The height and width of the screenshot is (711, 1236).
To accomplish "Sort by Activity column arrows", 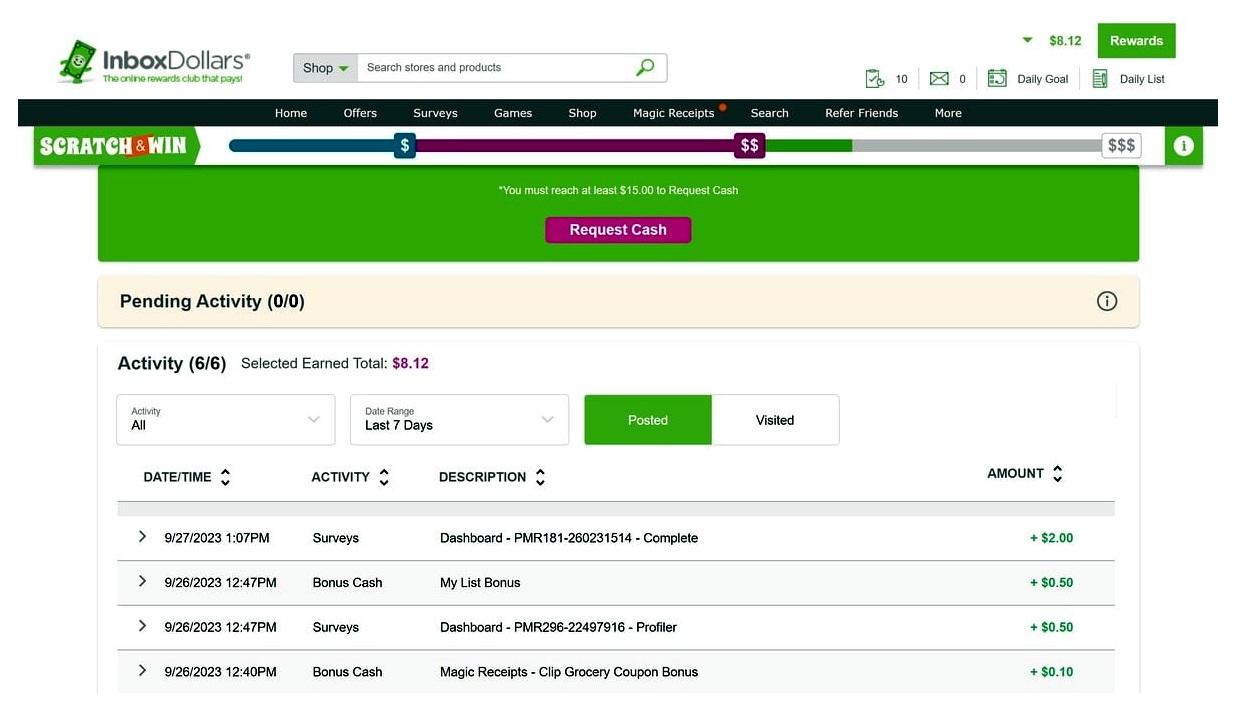I will pyautogui.click(x=384, y=477).
